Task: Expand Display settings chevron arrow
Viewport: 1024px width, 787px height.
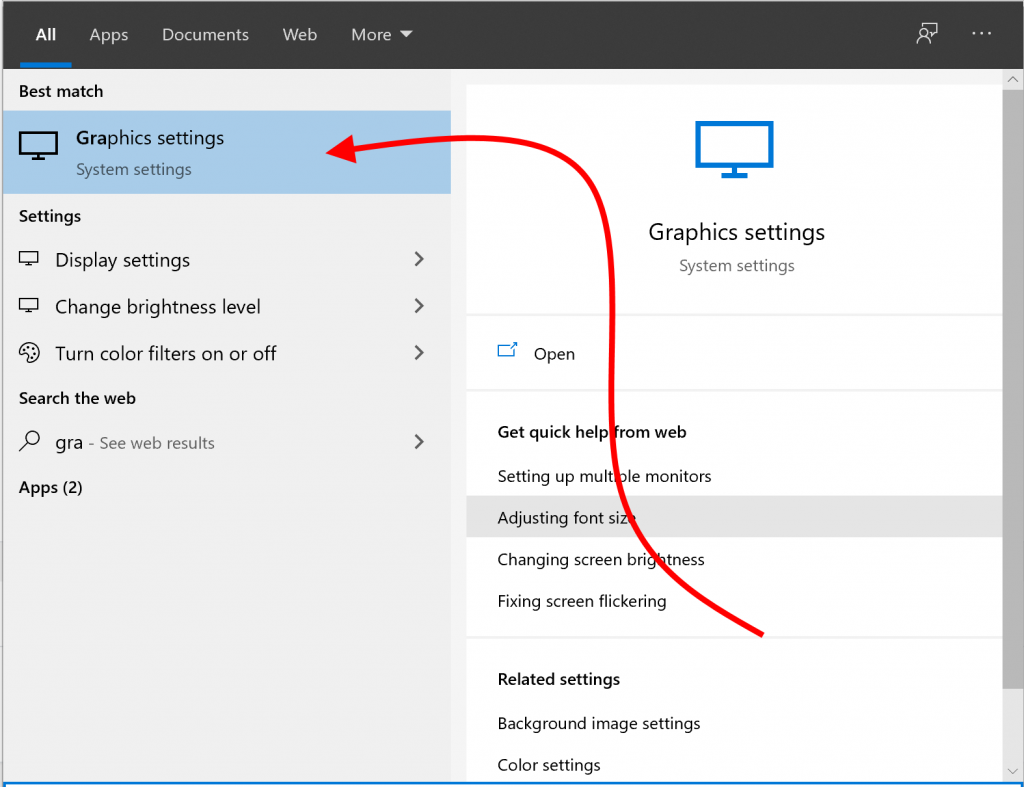Action: (x=419, y=259)
